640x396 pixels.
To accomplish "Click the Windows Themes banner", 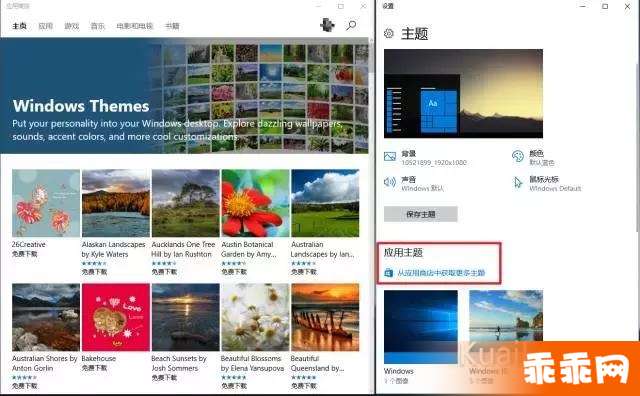I will point(184,96).
